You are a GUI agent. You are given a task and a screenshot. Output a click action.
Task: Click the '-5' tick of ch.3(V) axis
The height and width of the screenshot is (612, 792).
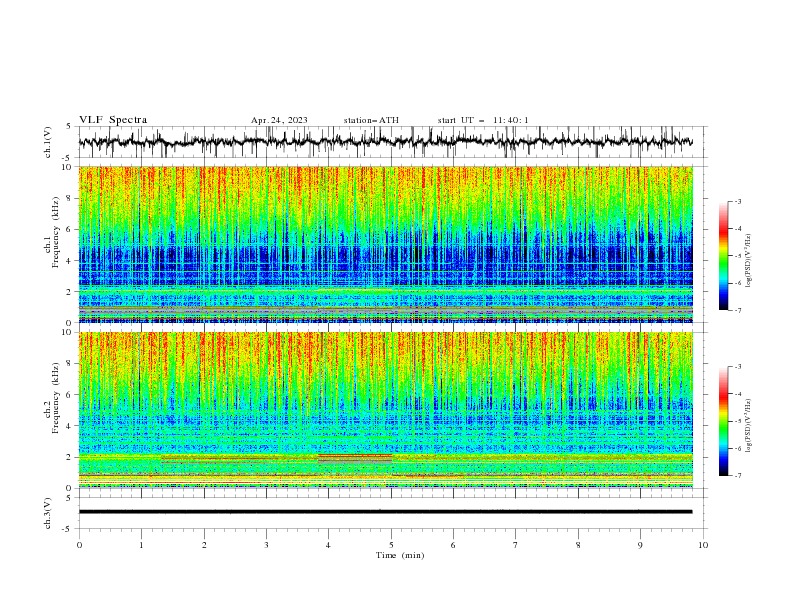coord(68,529)
